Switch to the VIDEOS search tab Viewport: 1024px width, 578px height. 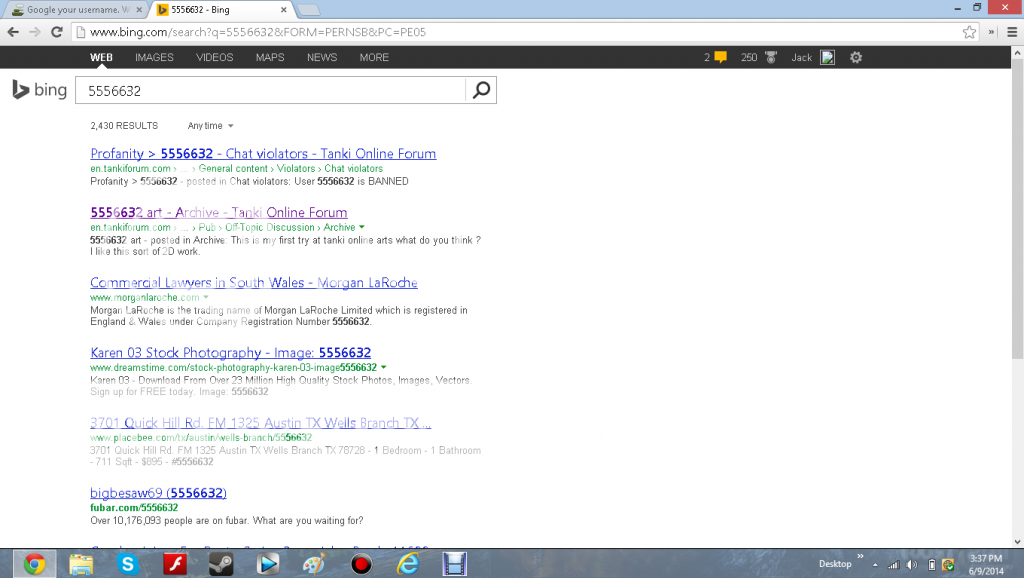click(214, 58)
